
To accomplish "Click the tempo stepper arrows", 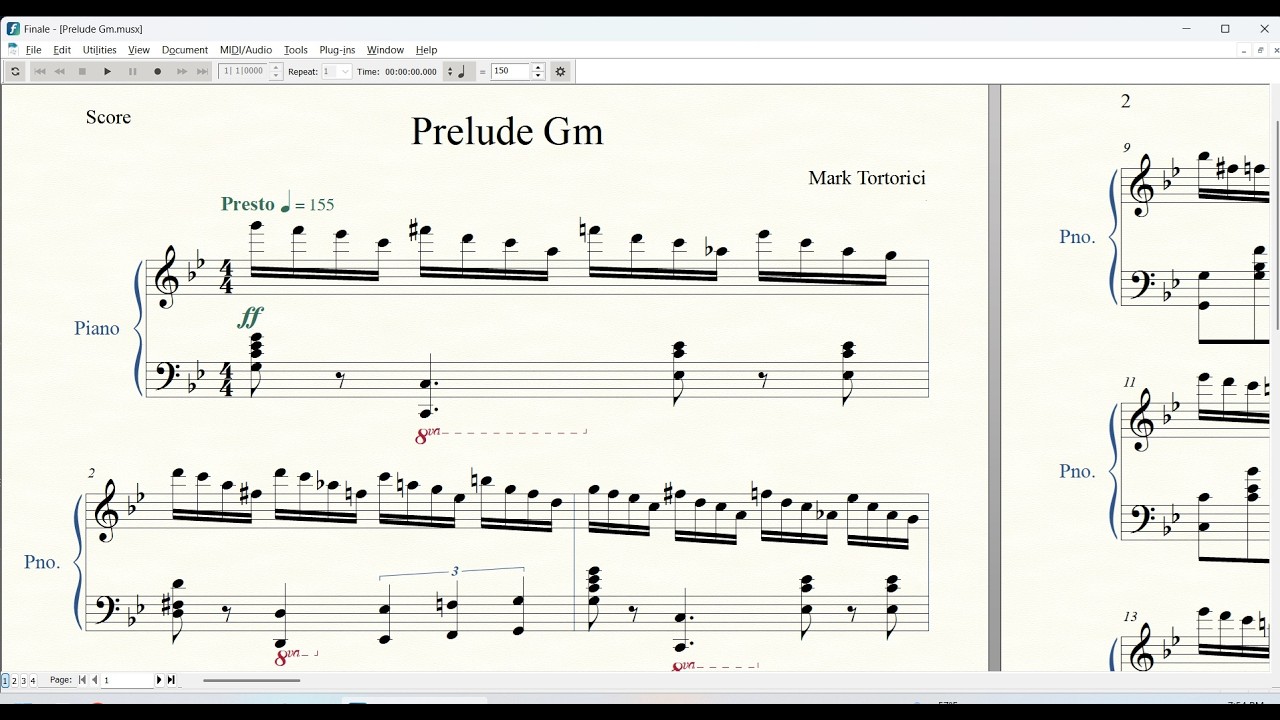I will tap(538, 72).
